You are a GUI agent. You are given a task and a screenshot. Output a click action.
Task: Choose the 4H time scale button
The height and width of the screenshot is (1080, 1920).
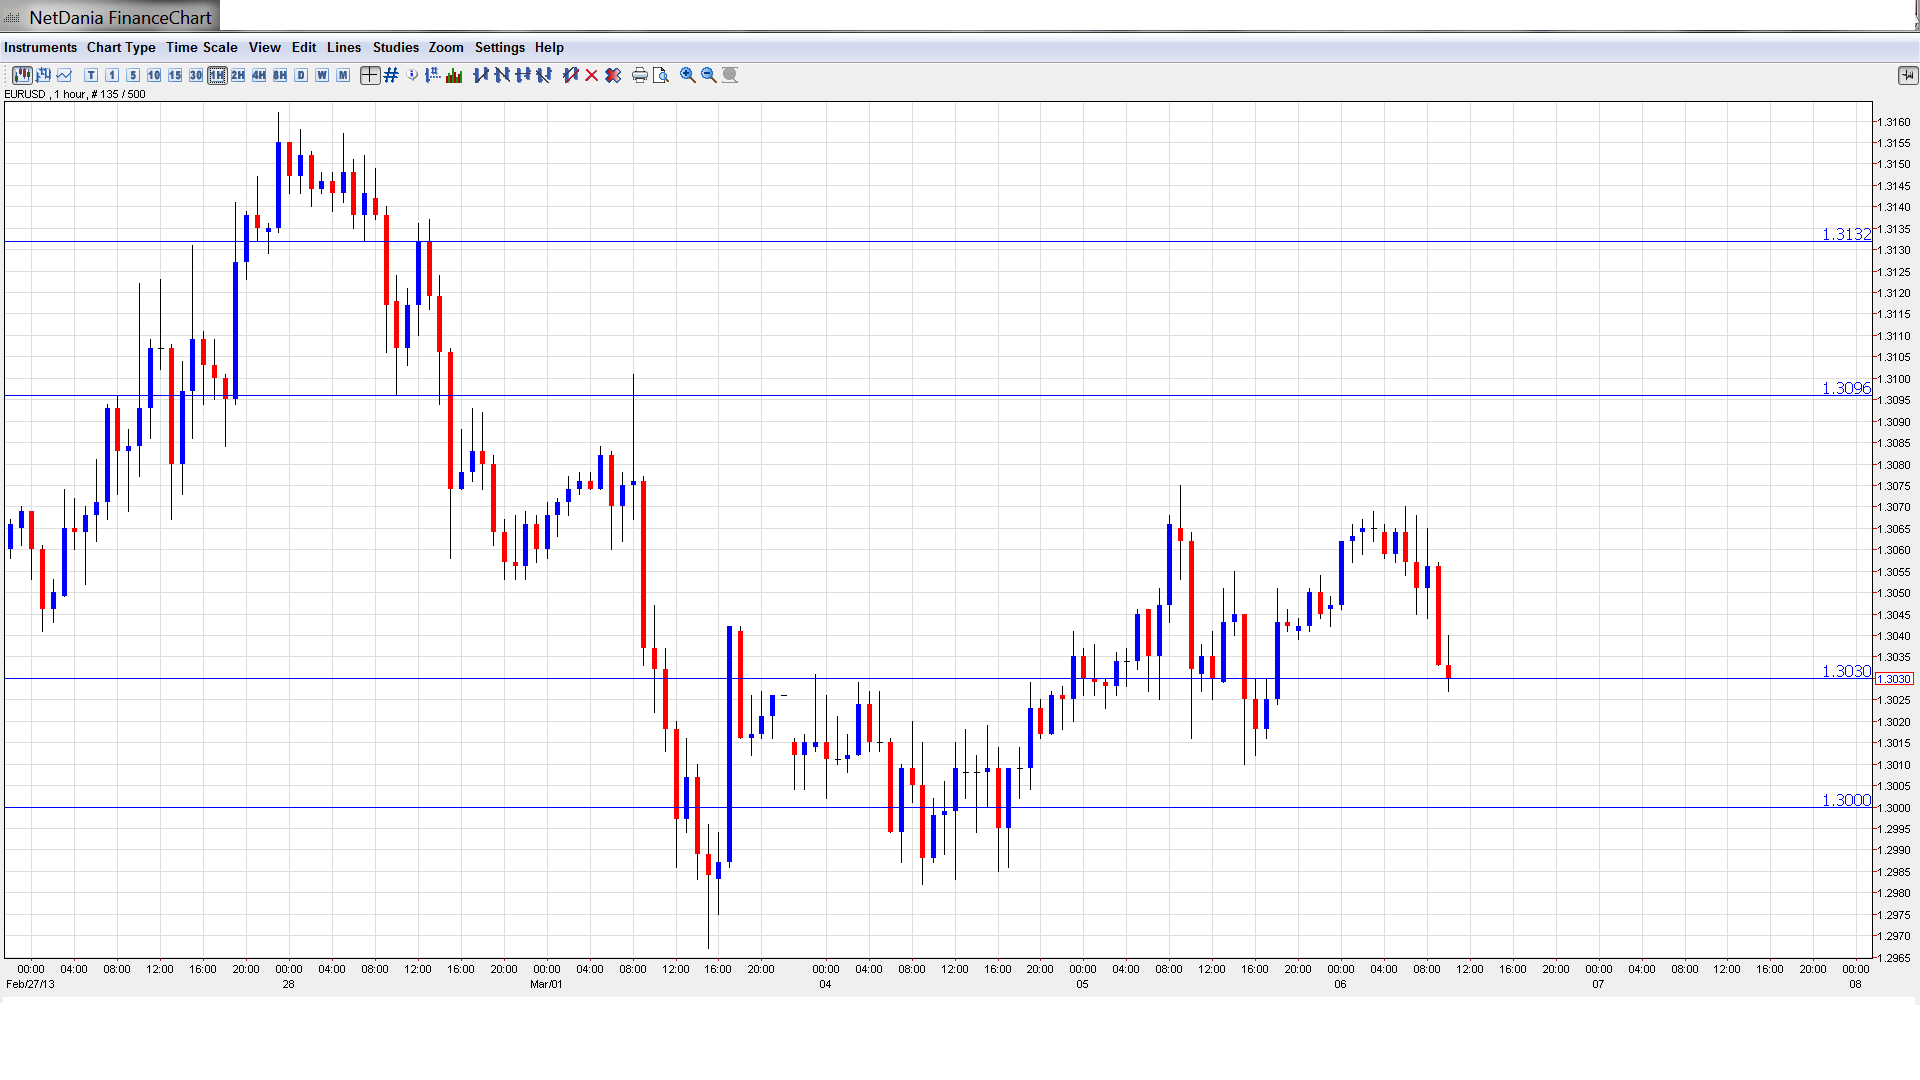[x=259, y=75]
